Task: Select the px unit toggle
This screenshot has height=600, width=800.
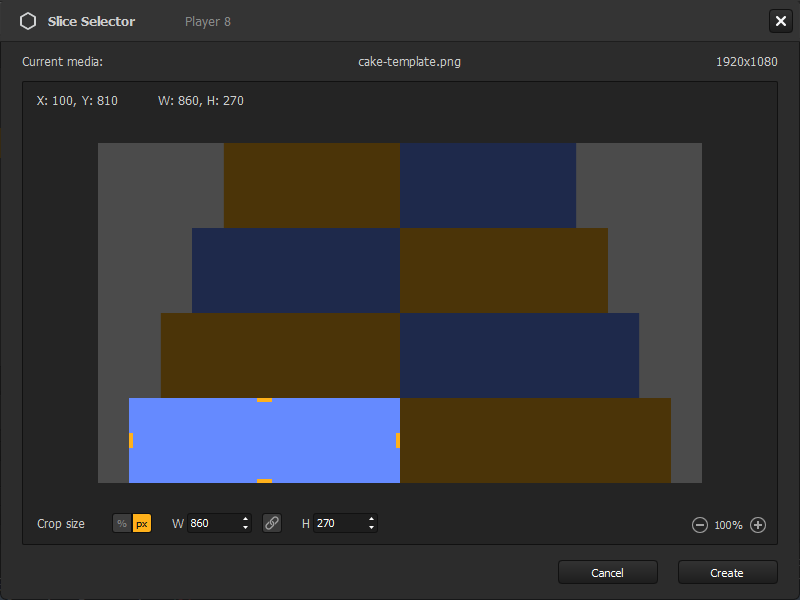Action: tap(141, 523)
